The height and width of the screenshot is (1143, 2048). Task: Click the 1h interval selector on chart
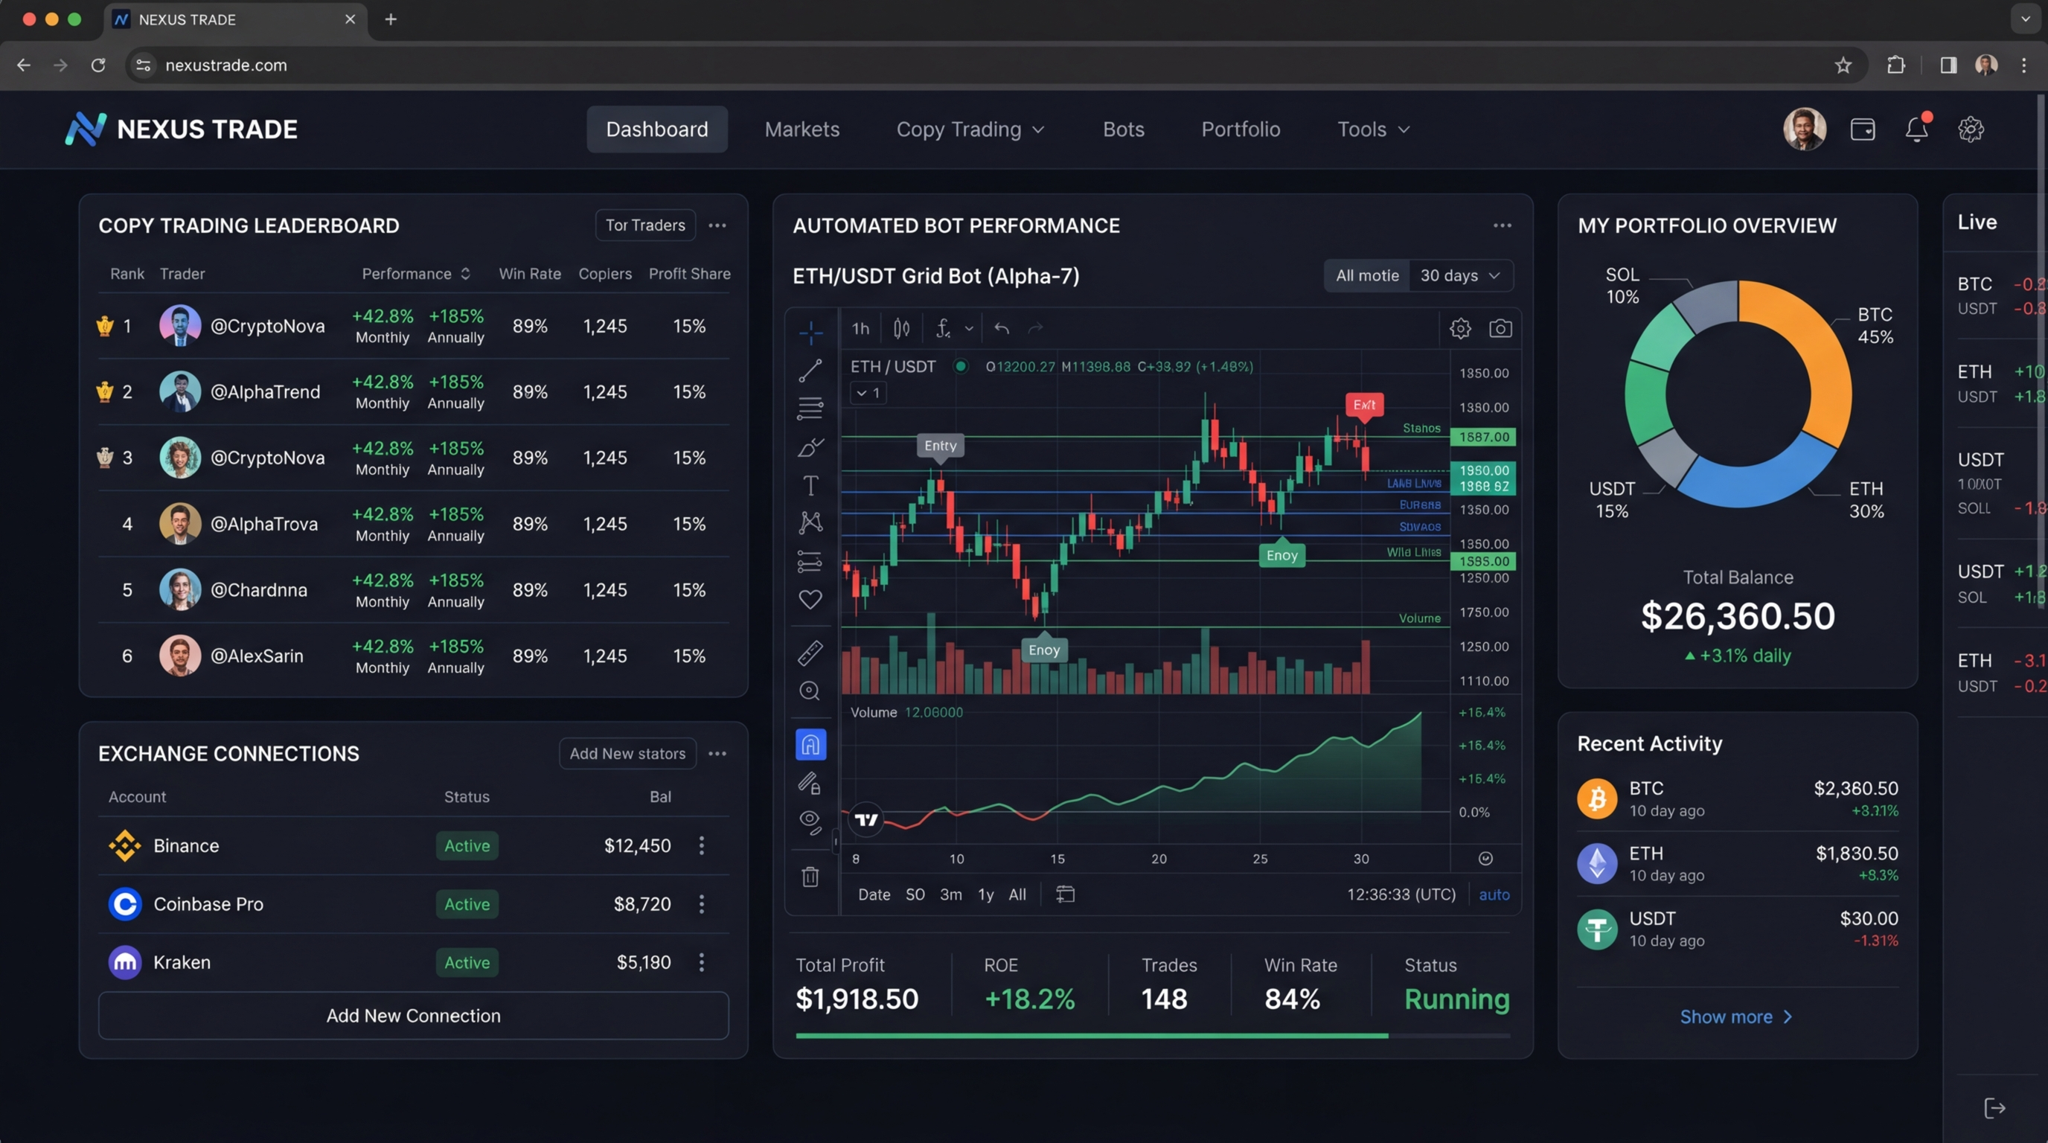point(859,328)
